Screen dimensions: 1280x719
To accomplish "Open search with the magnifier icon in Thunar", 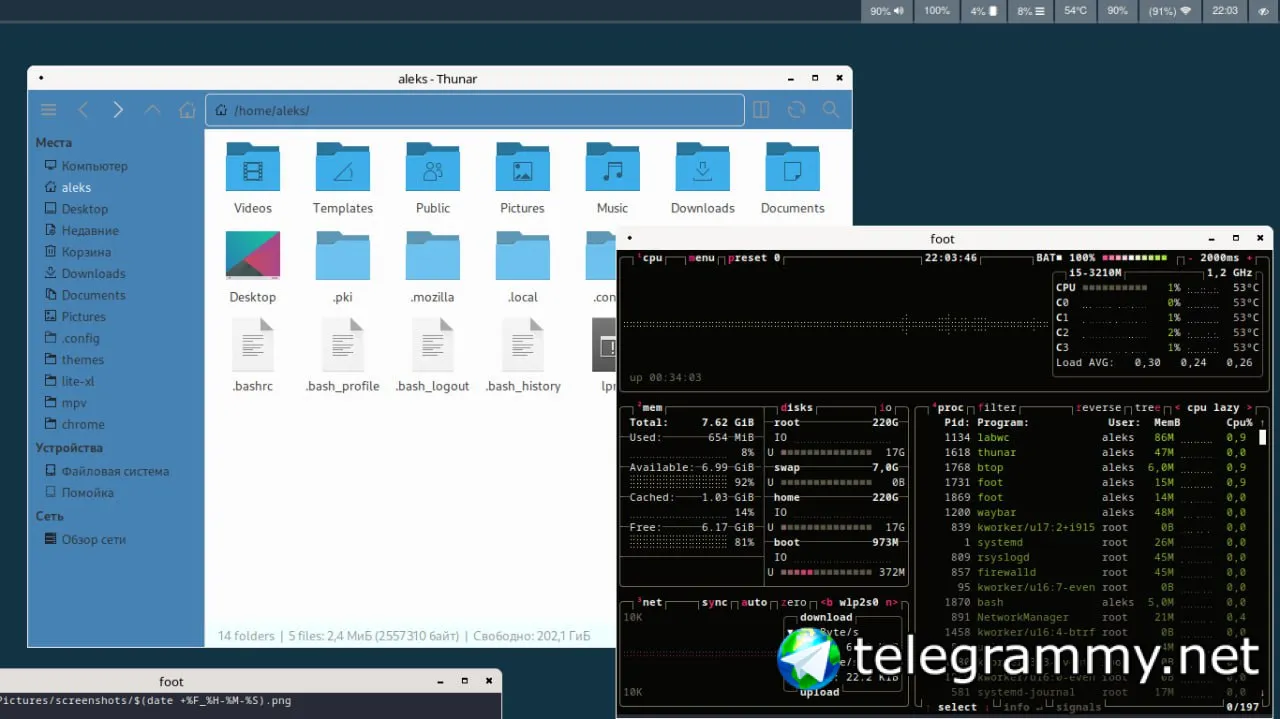I will 830,110.
